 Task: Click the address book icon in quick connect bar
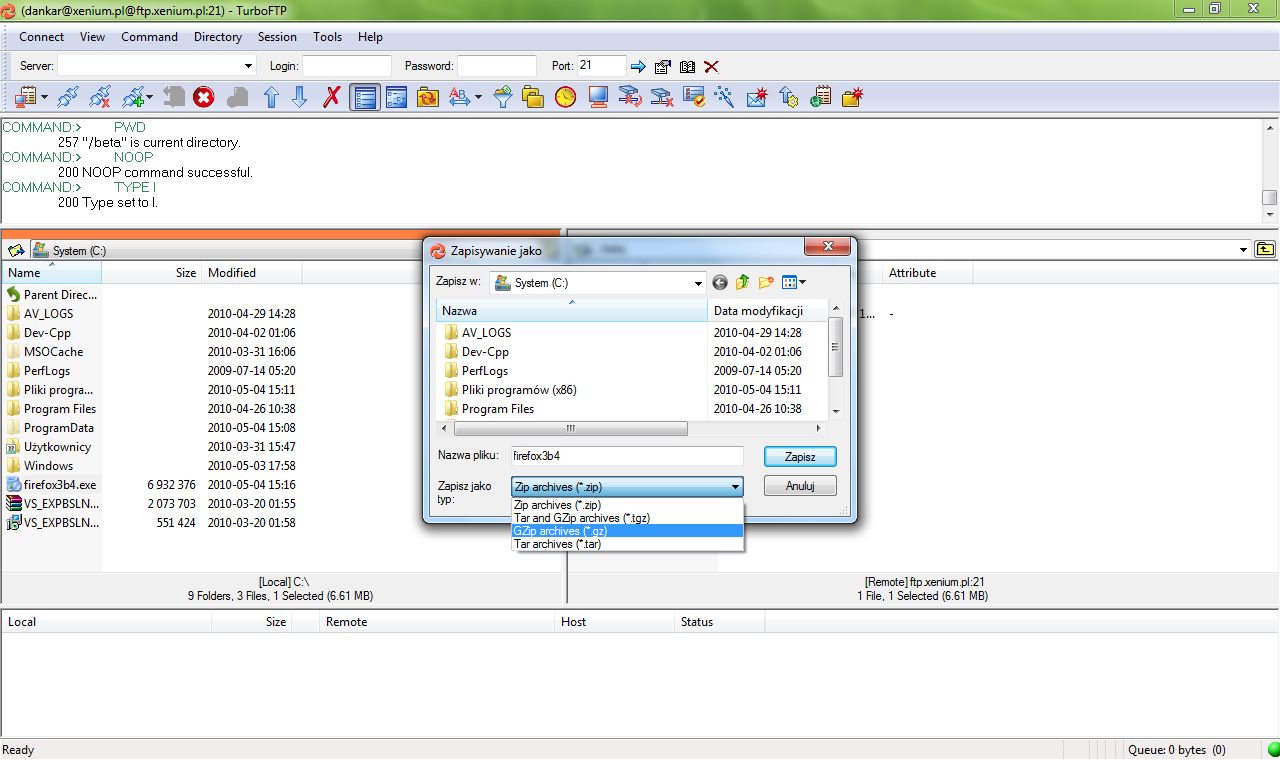tap(687, 66)
